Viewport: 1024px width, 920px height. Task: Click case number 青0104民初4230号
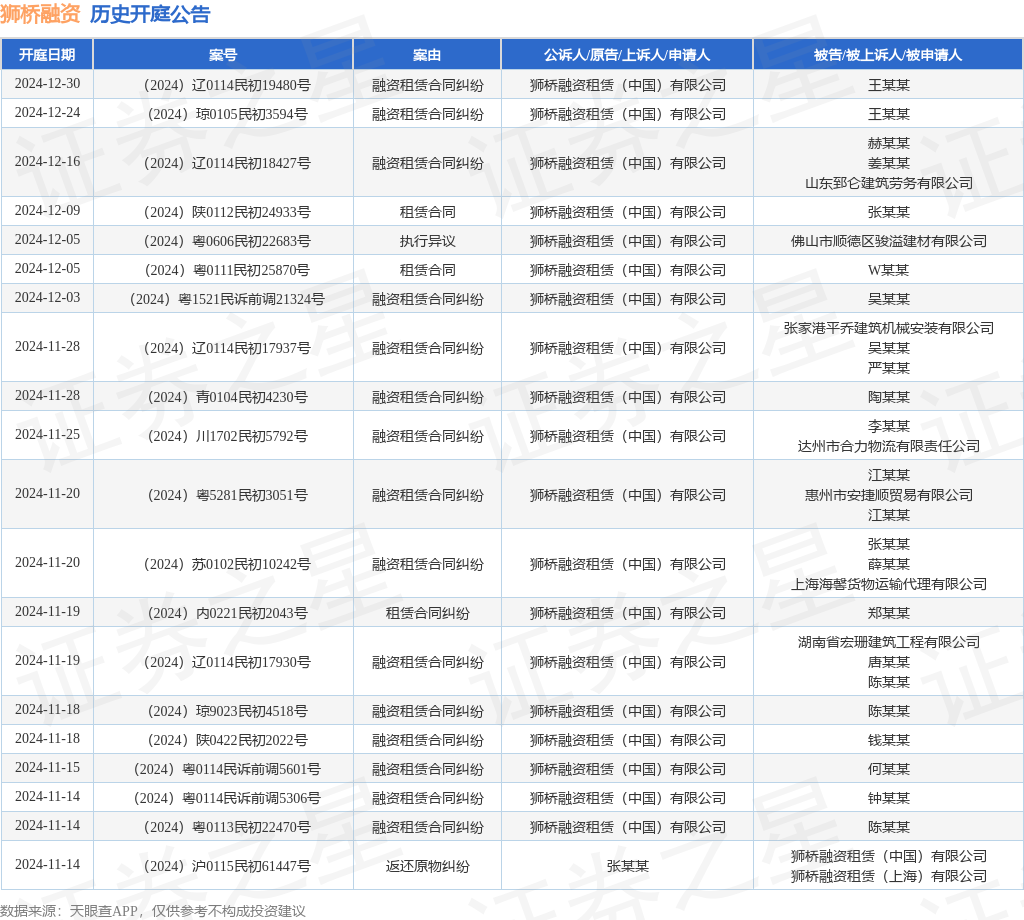(x=227, y=397)
